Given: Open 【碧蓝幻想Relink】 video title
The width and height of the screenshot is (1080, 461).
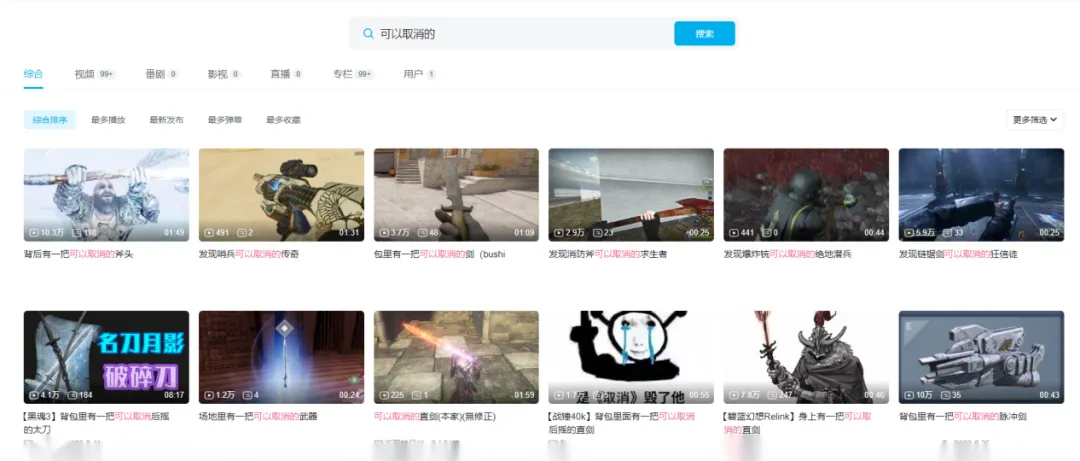Looking at the screenshot, I should 797,422.
